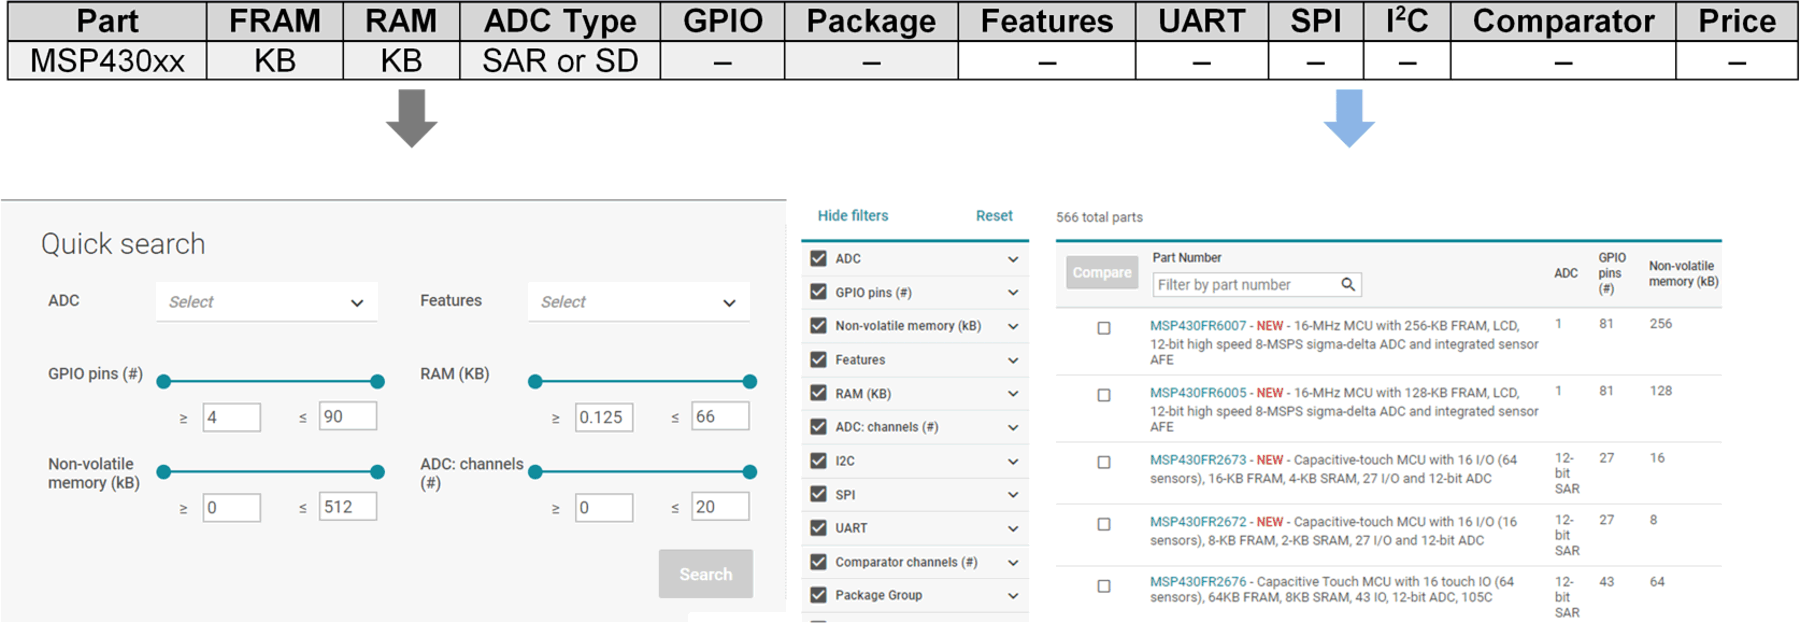The width and height of the screenshot is (1800, 623).
Task: Click the MSP430xx cell in top table
Action: point(107,61)
